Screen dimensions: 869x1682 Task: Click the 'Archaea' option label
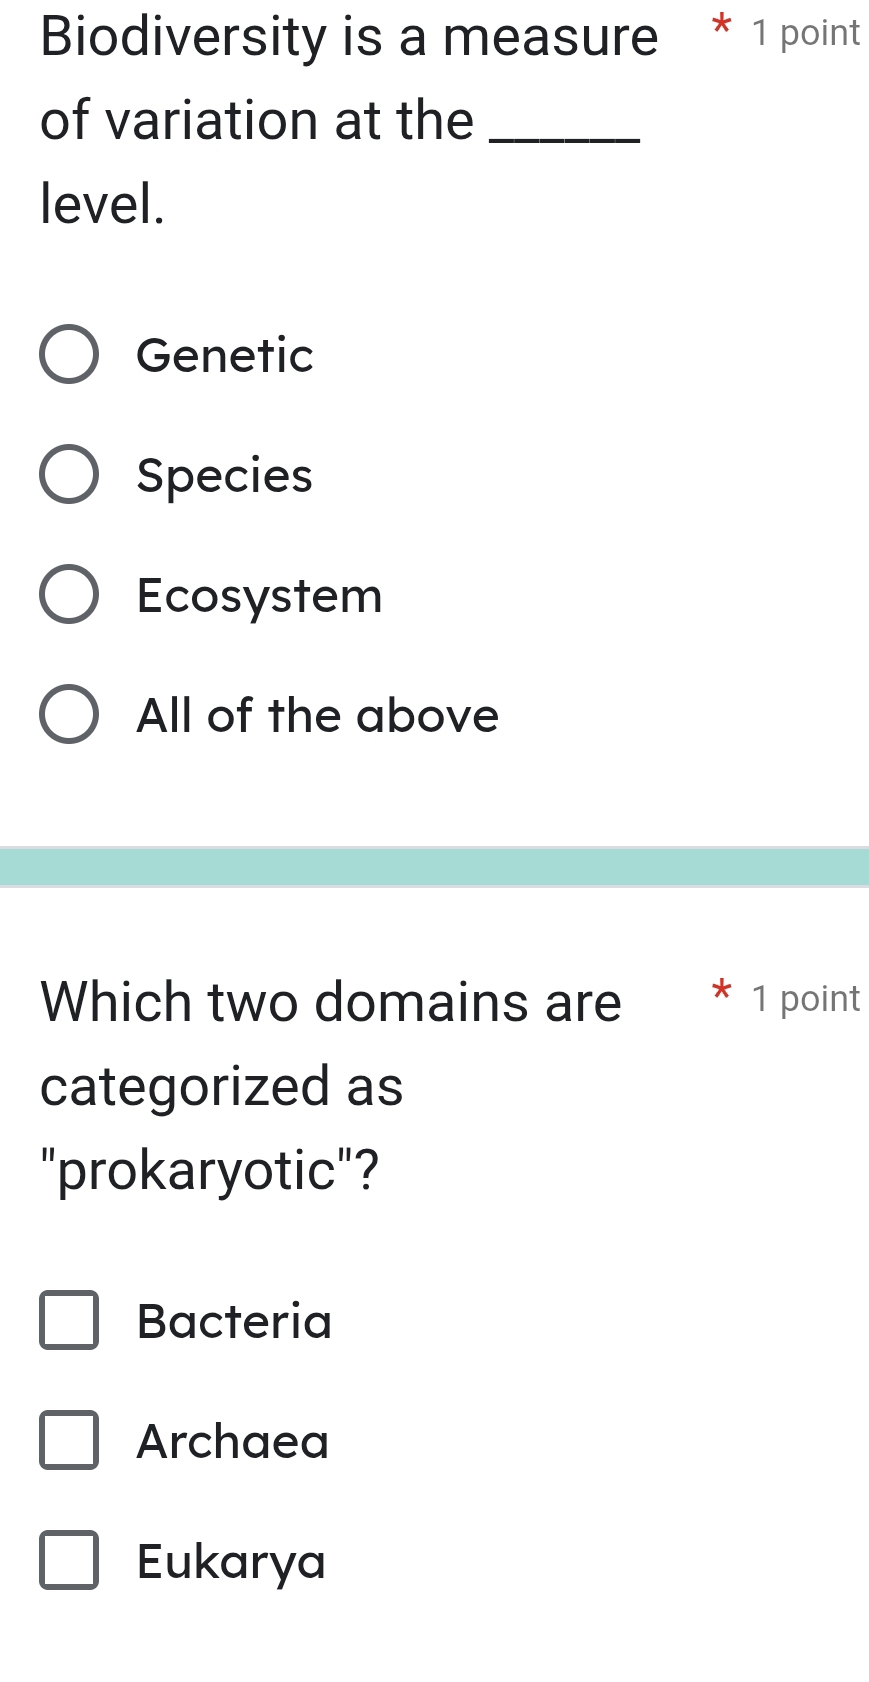[x=233, y=1441]
